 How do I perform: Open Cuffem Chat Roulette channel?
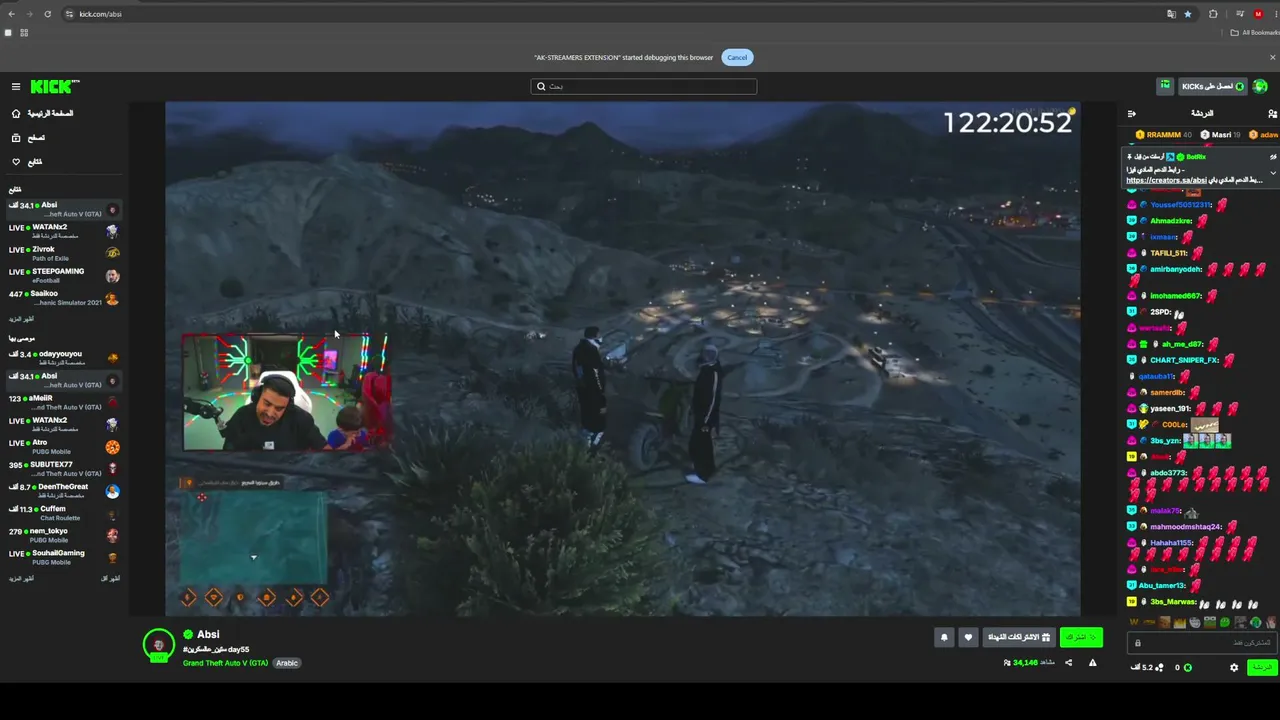[x=64, y=513]
